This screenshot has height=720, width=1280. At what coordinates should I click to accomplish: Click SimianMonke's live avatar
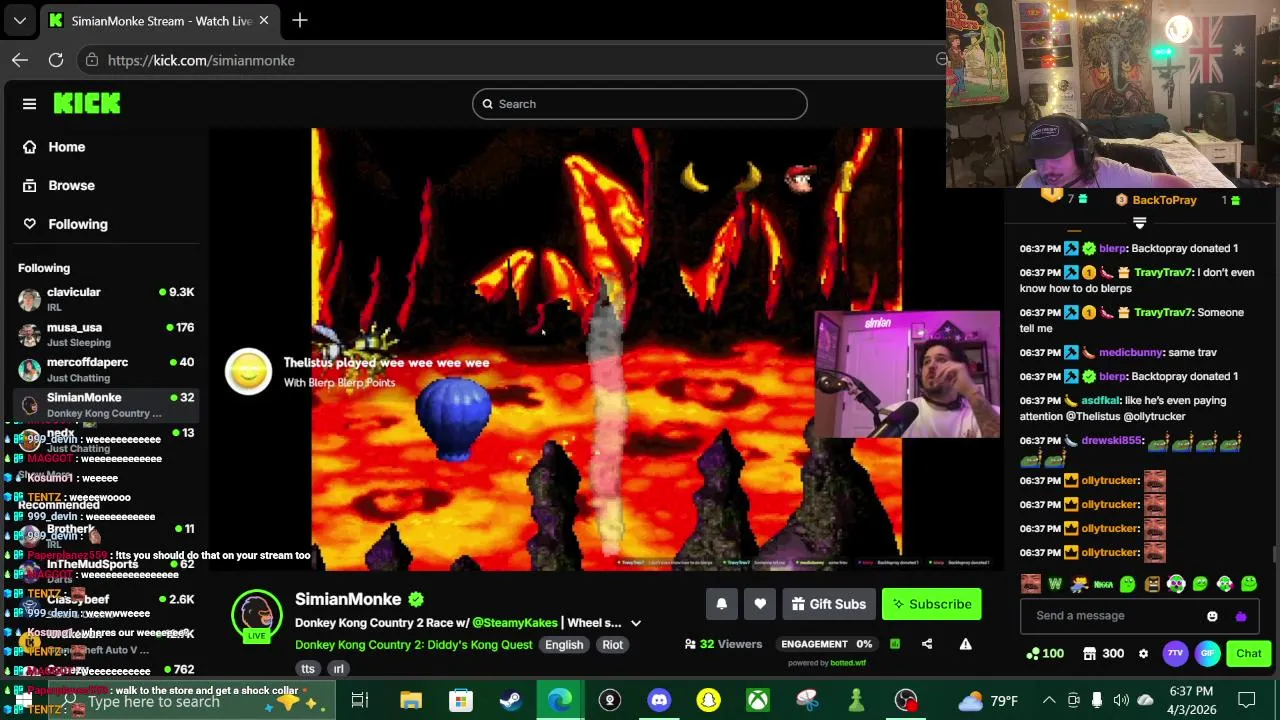pyautogui.click(x=257, y=614)
